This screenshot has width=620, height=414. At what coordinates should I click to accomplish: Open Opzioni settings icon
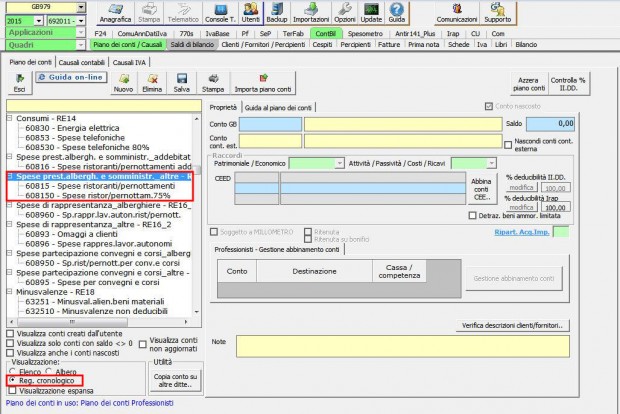(x=345, y=13)
